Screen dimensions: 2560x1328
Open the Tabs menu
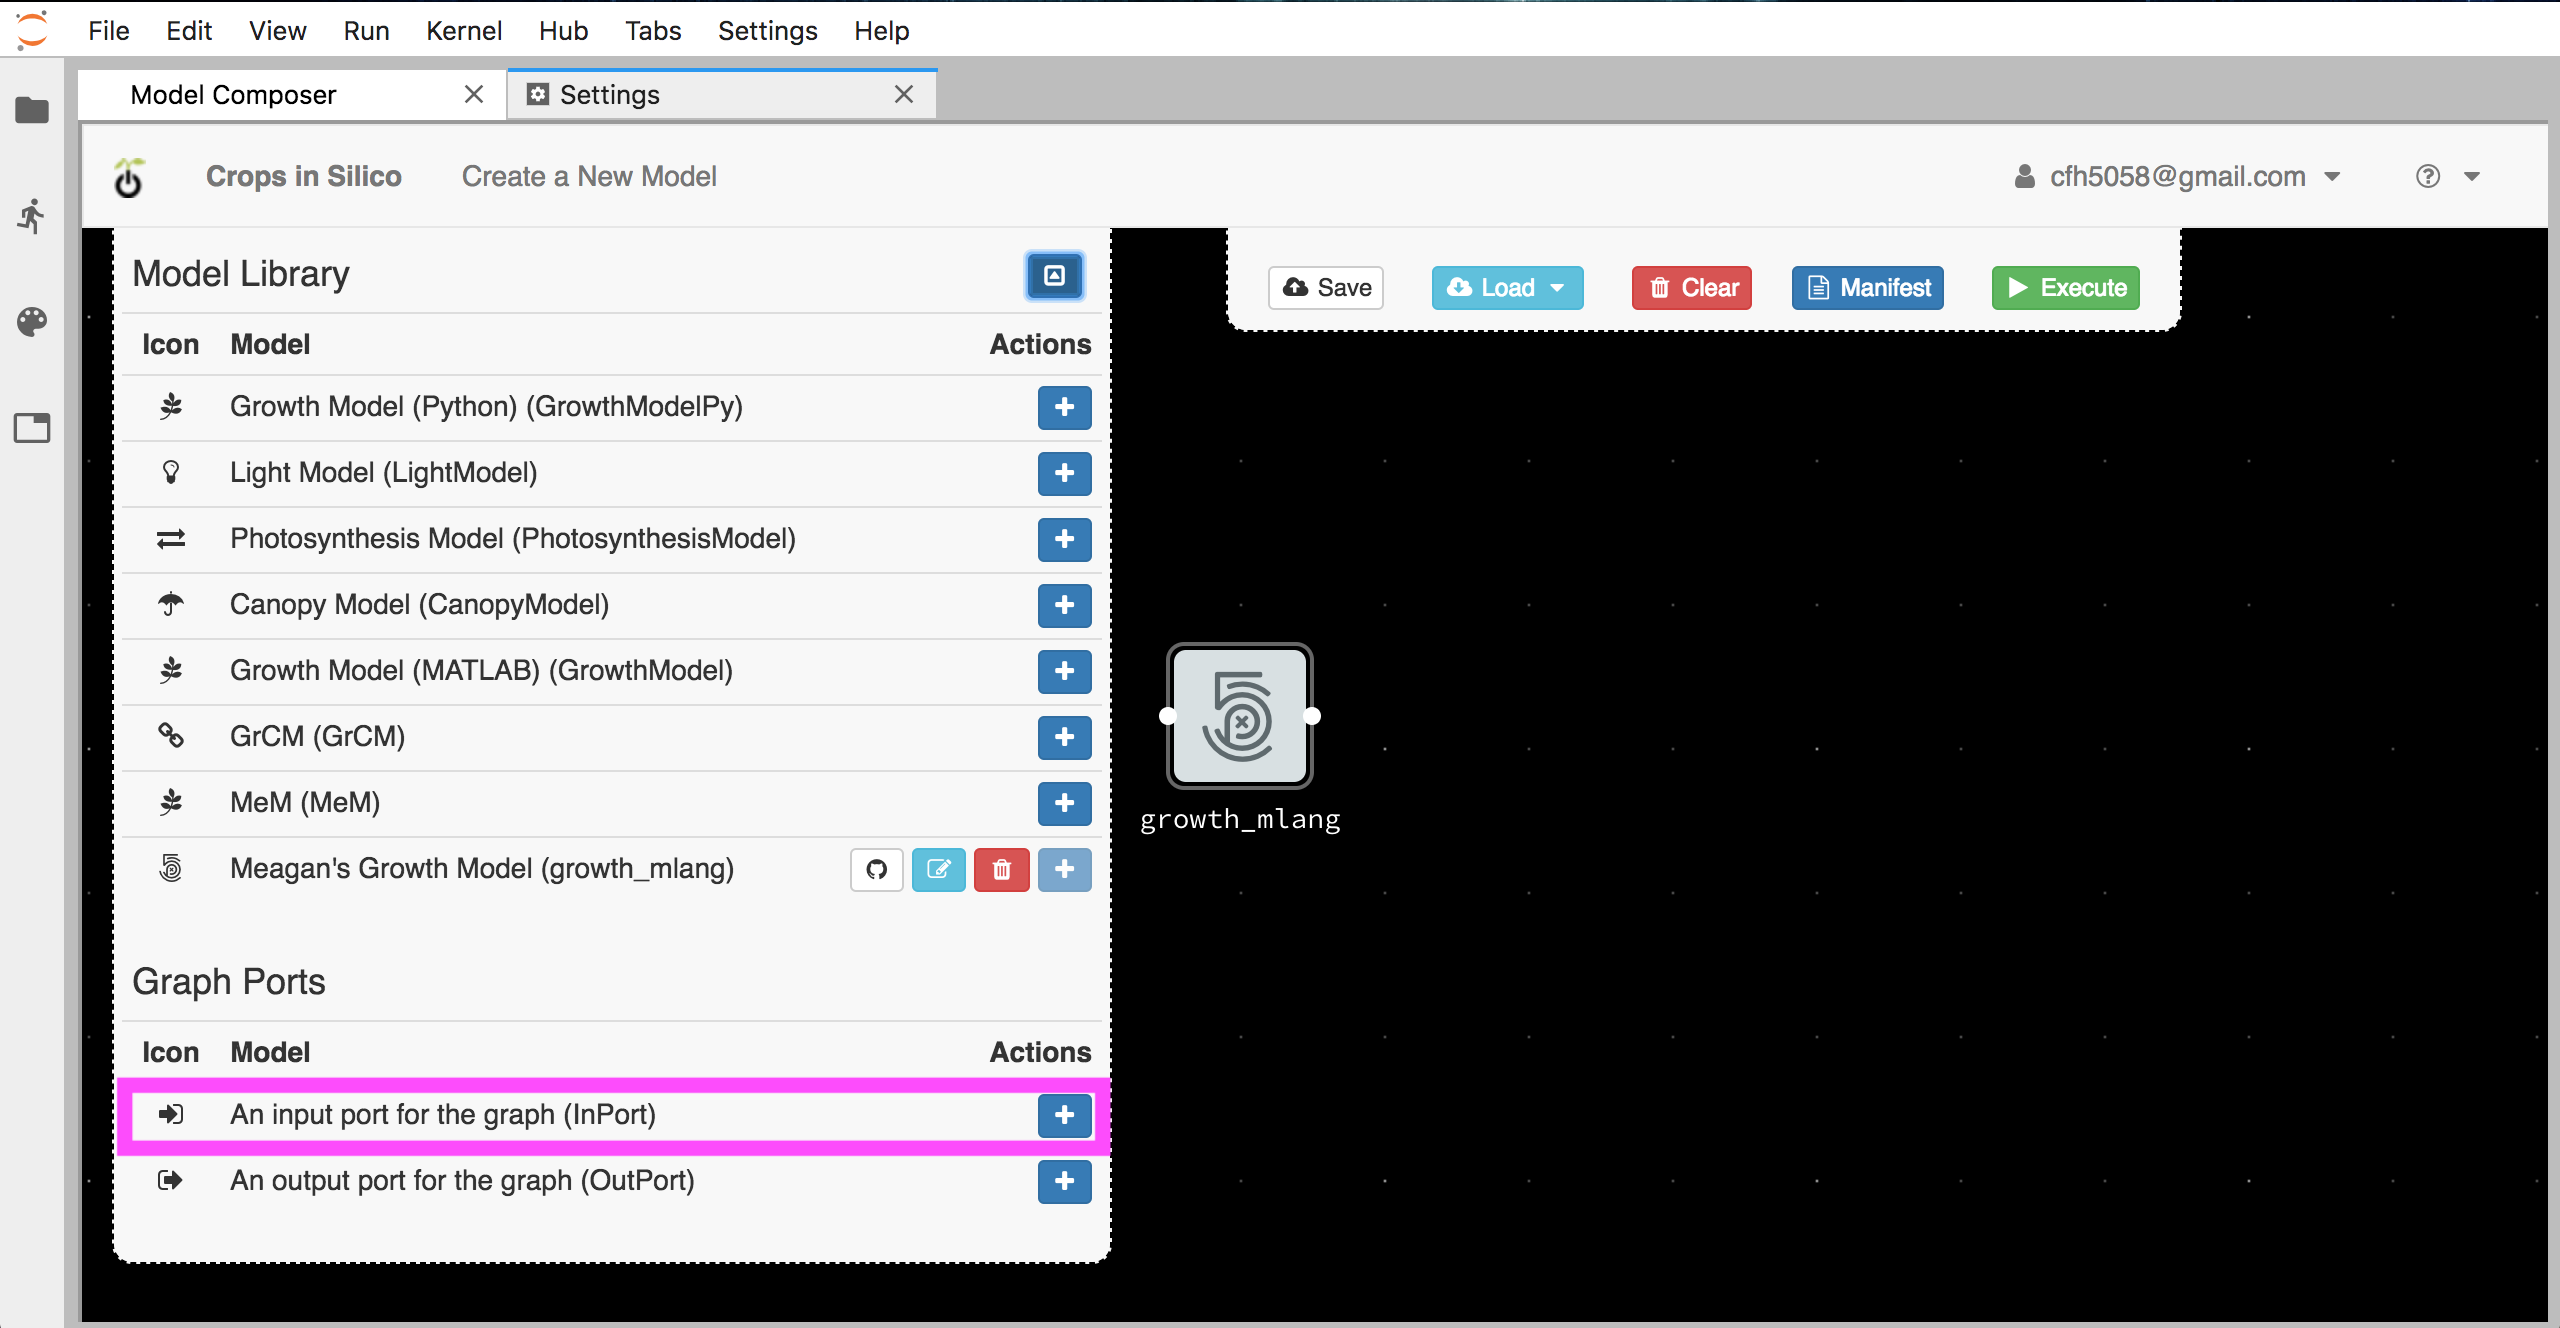click(653, 30)
